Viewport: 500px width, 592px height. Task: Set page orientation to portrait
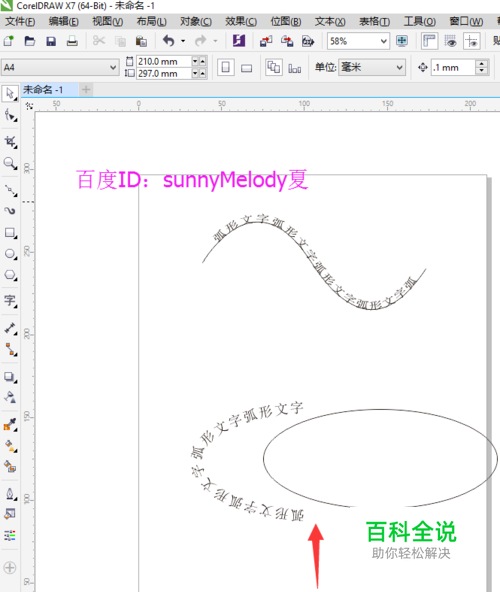coord(225,68)
